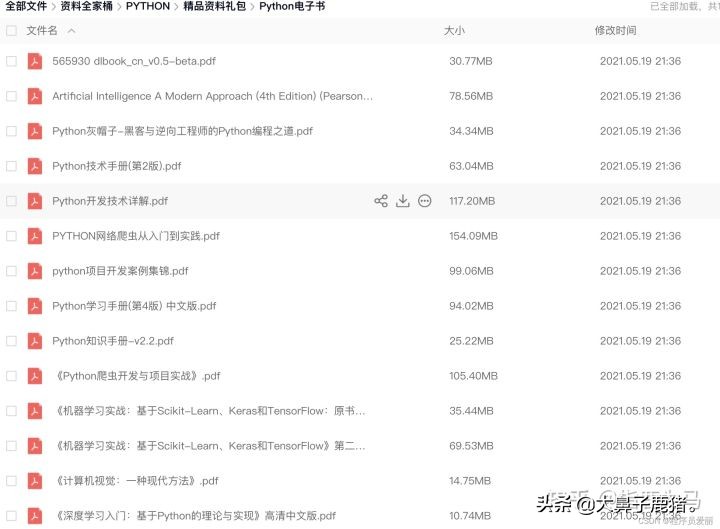Image resolution: width=720 pixels, height=529 pixels.
Task: Open 机器学习实战 原书 file name
Action: (x=210, y=411)
